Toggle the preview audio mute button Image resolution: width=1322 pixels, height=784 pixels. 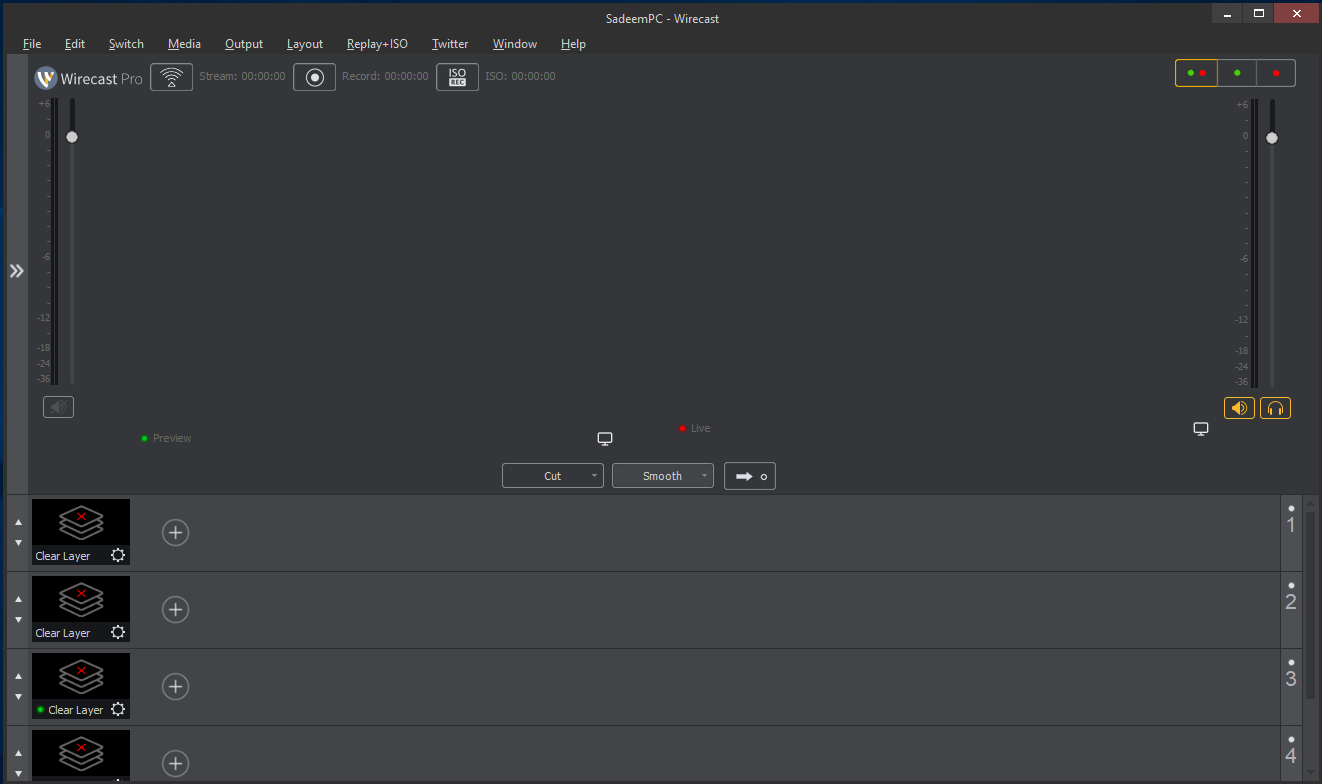58,407
